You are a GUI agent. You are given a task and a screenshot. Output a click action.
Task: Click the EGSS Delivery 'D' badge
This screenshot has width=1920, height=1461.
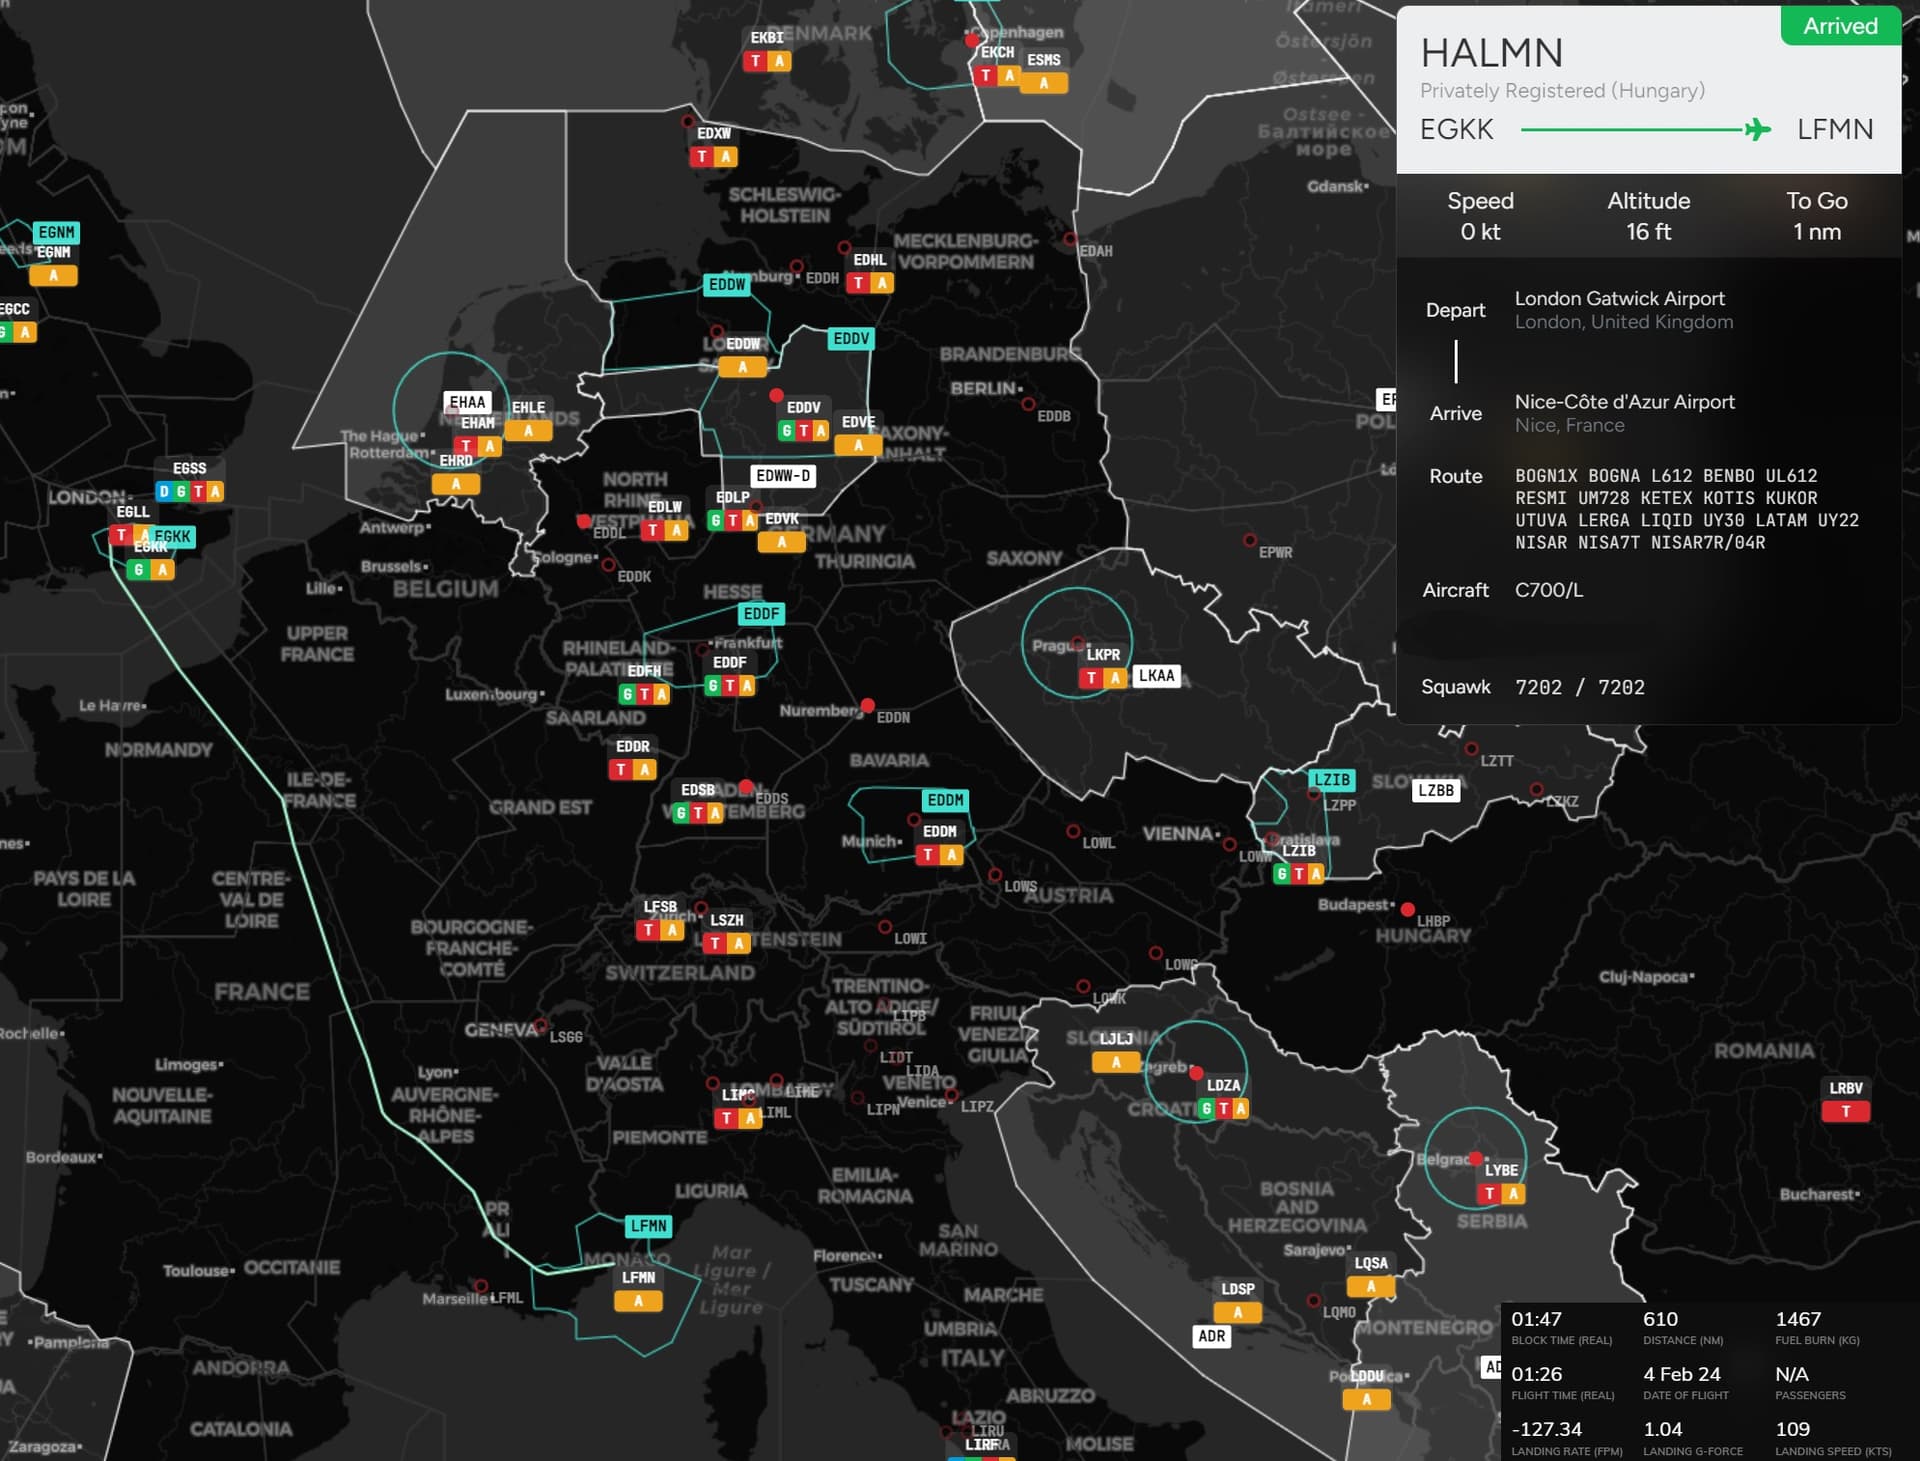tap(164, 491)
